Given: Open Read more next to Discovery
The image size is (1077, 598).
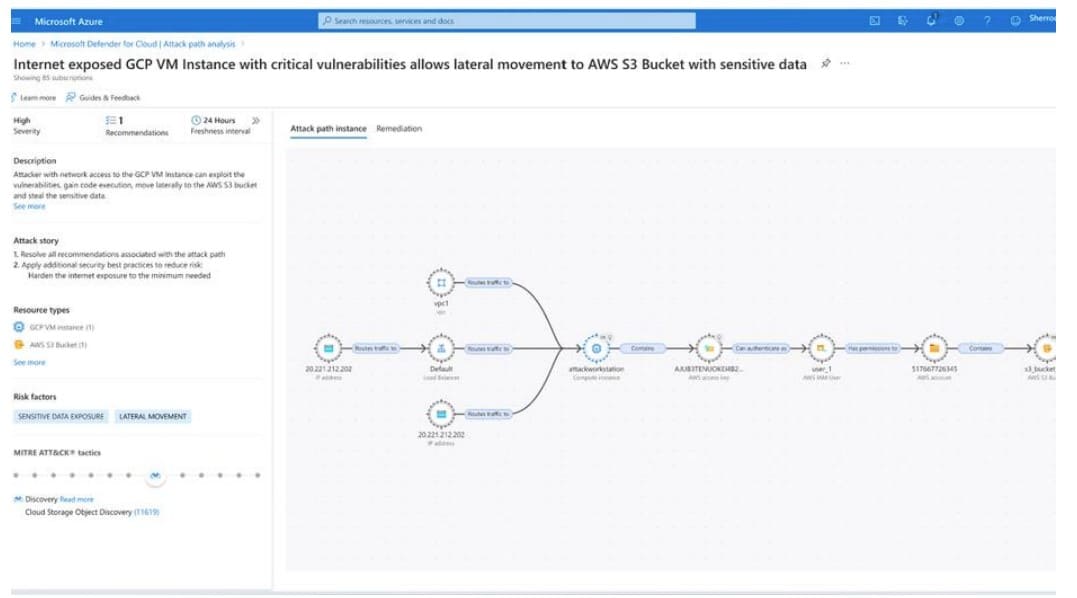Looking at the screenshot, I should tap(76, 500).
